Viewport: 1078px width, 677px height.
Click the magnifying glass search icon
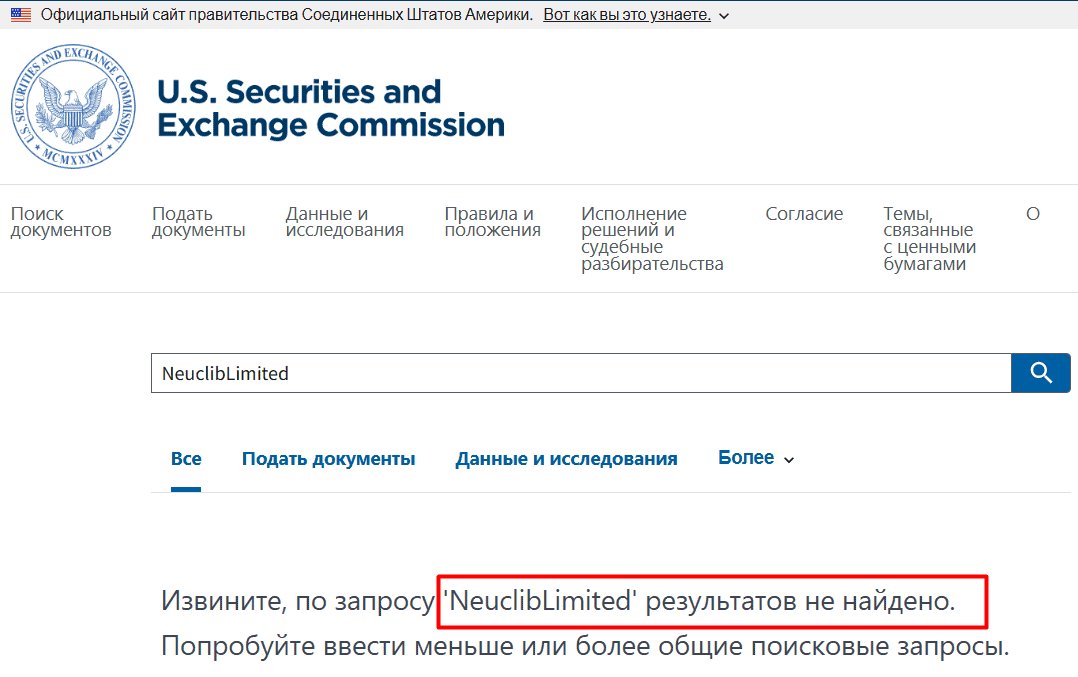(x=1040, y=372)
